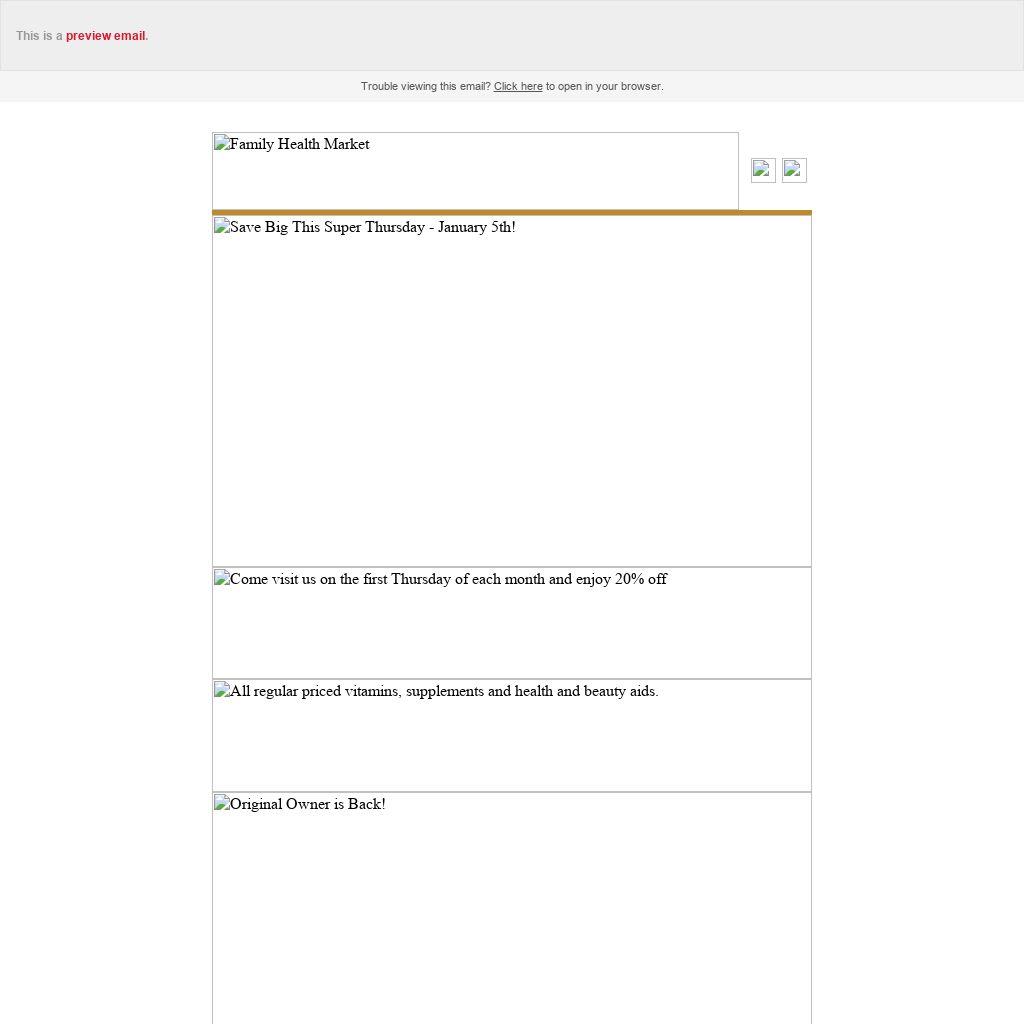Click the 'January 5th!' alt text
The image size is (1024, 1024).
pyautogui.click(x=476, y=227)
